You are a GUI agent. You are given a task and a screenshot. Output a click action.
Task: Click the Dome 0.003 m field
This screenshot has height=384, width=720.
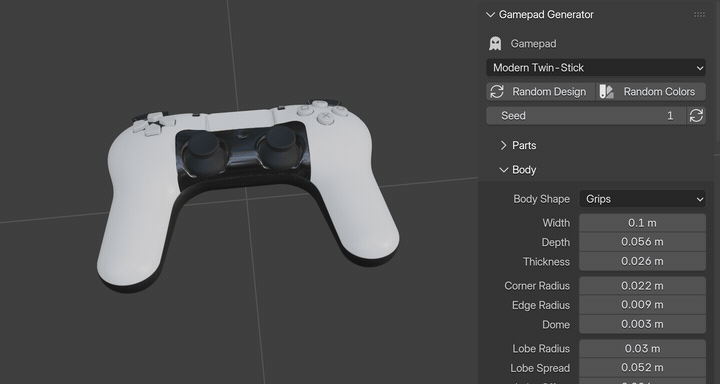(x=642, y=324)
